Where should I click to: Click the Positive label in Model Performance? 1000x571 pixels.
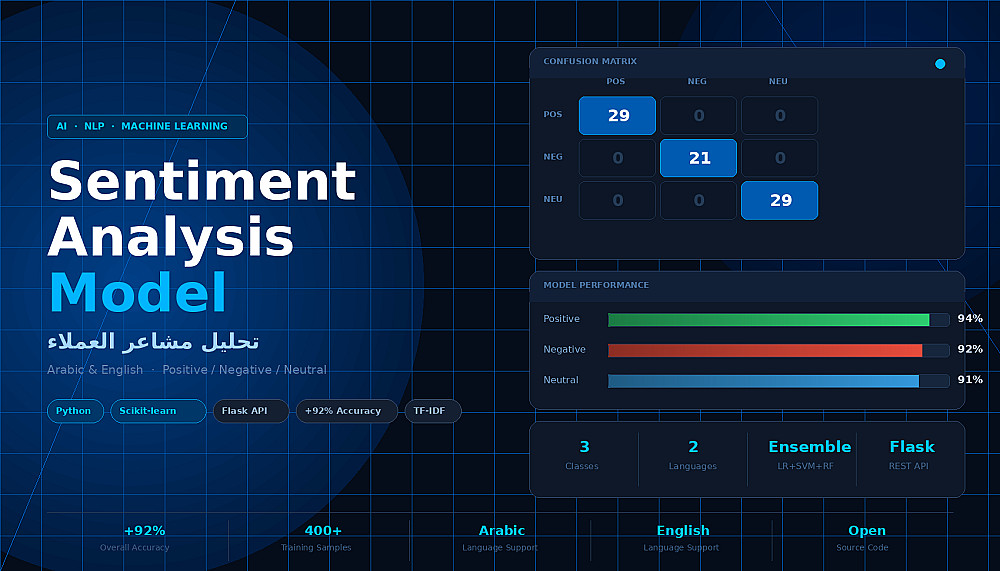(x=561, y=319)
